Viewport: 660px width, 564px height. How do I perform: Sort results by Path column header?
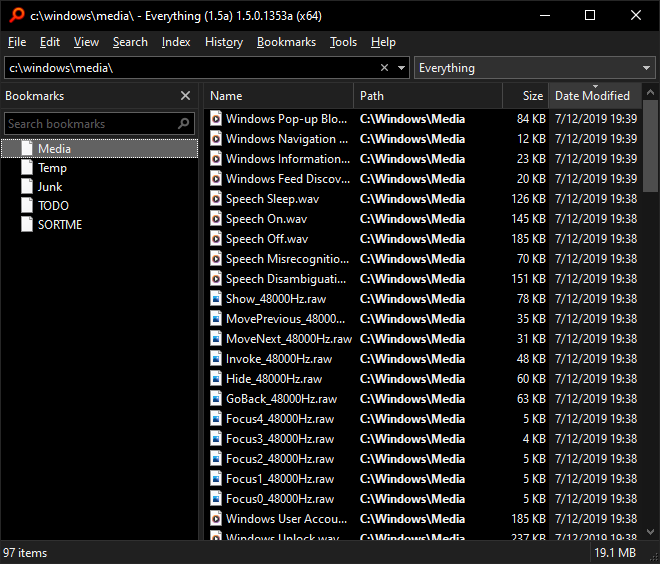[428, 96]
